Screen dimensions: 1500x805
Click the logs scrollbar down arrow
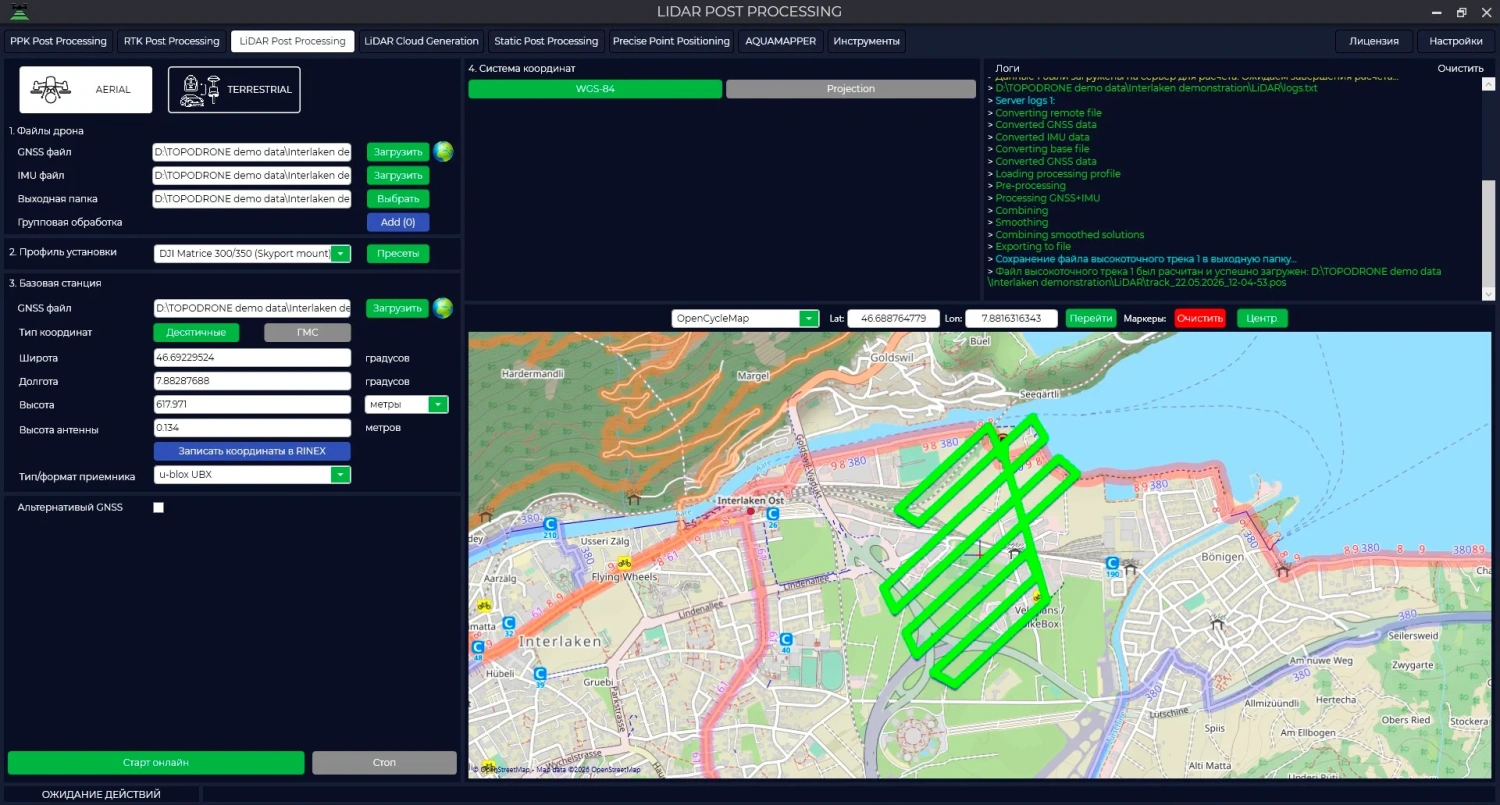pos(1488,293)
